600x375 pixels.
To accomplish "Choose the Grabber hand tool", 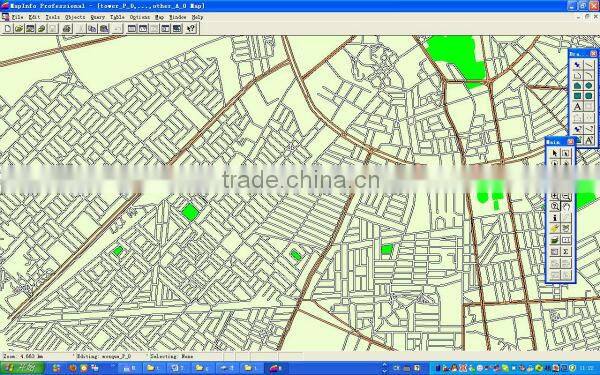I will click(x=566, y=207).
